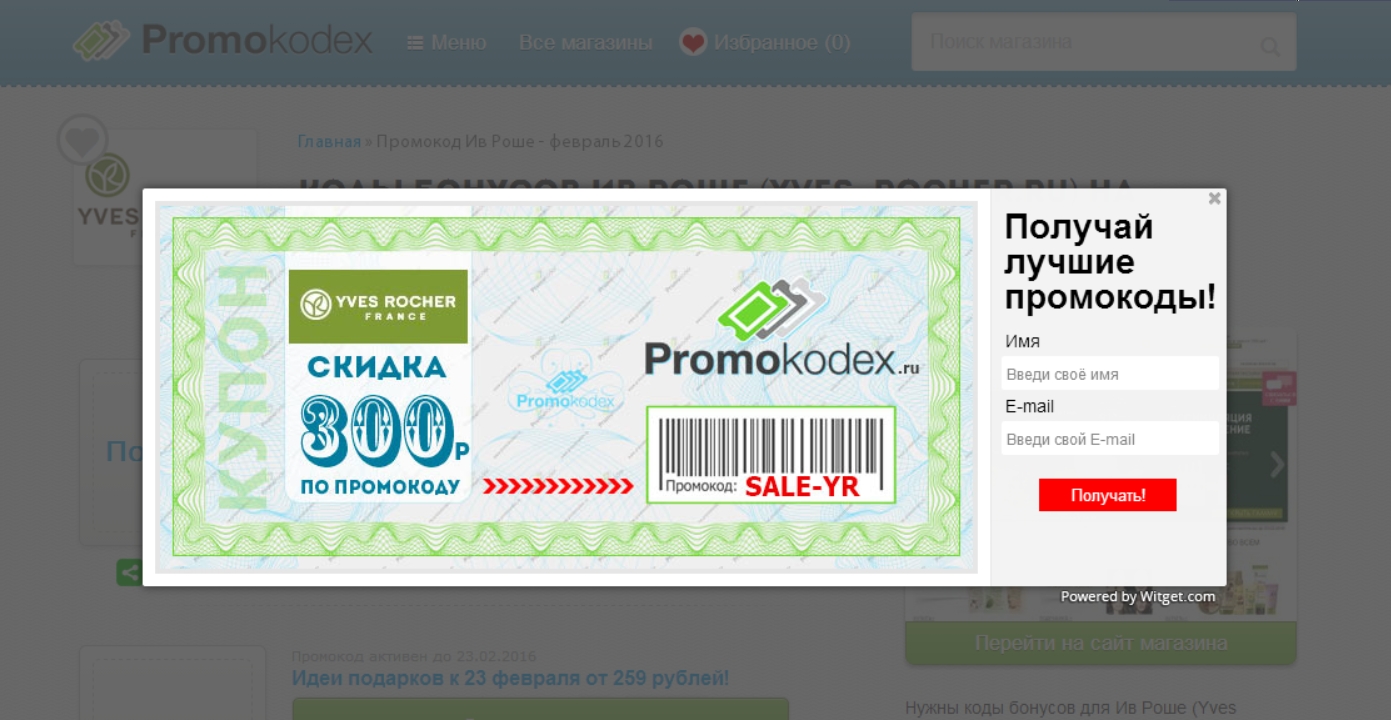Open the hamburger Меню icon
The height and width of the screenshot is (720, 1391).
[415, 43]
